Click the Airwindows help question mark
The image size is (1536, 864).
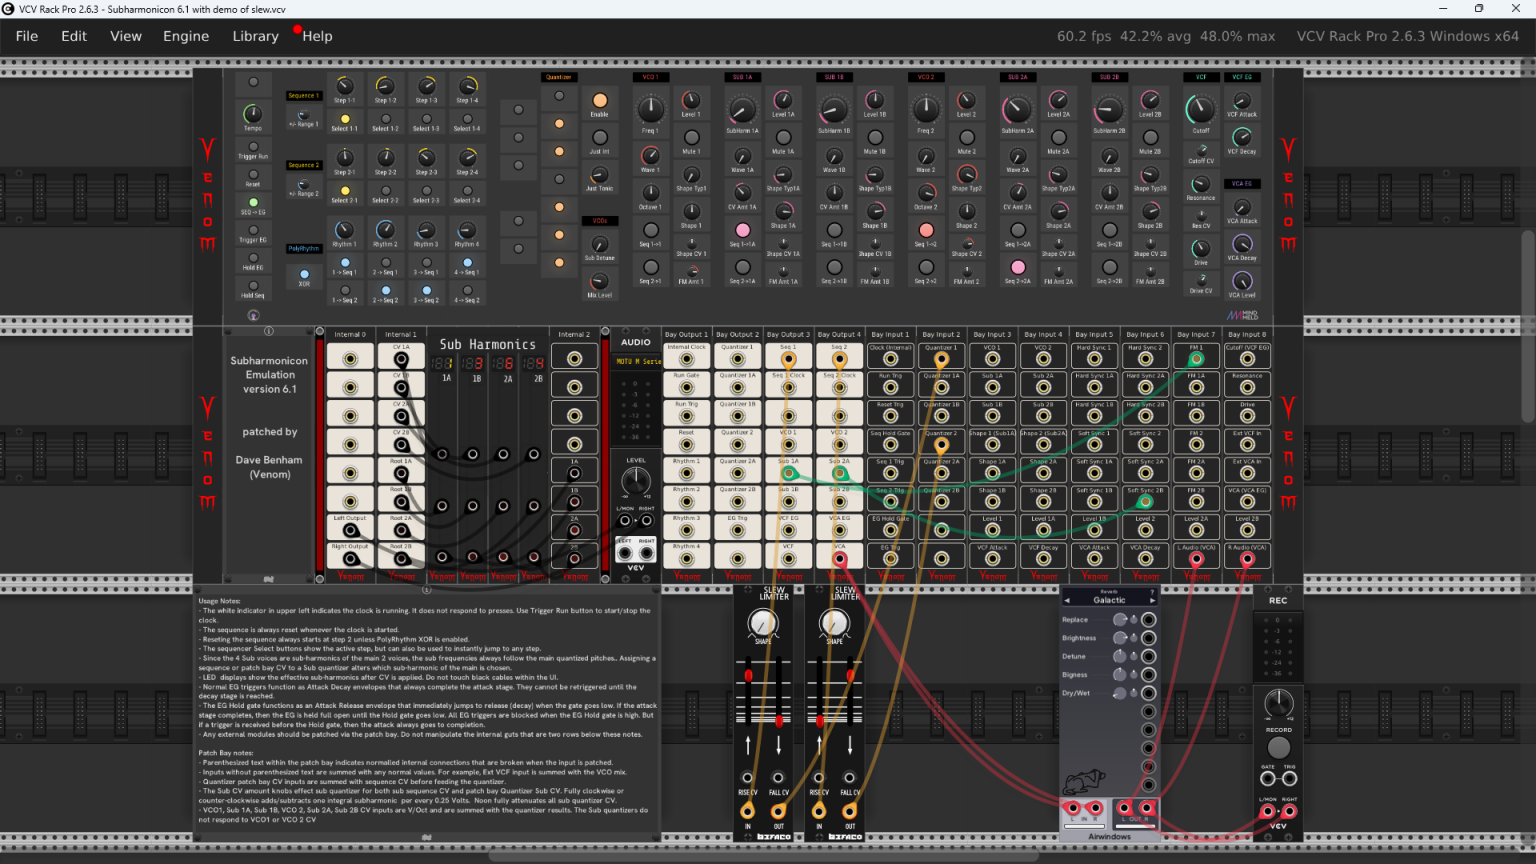(x=1152, y=591)
